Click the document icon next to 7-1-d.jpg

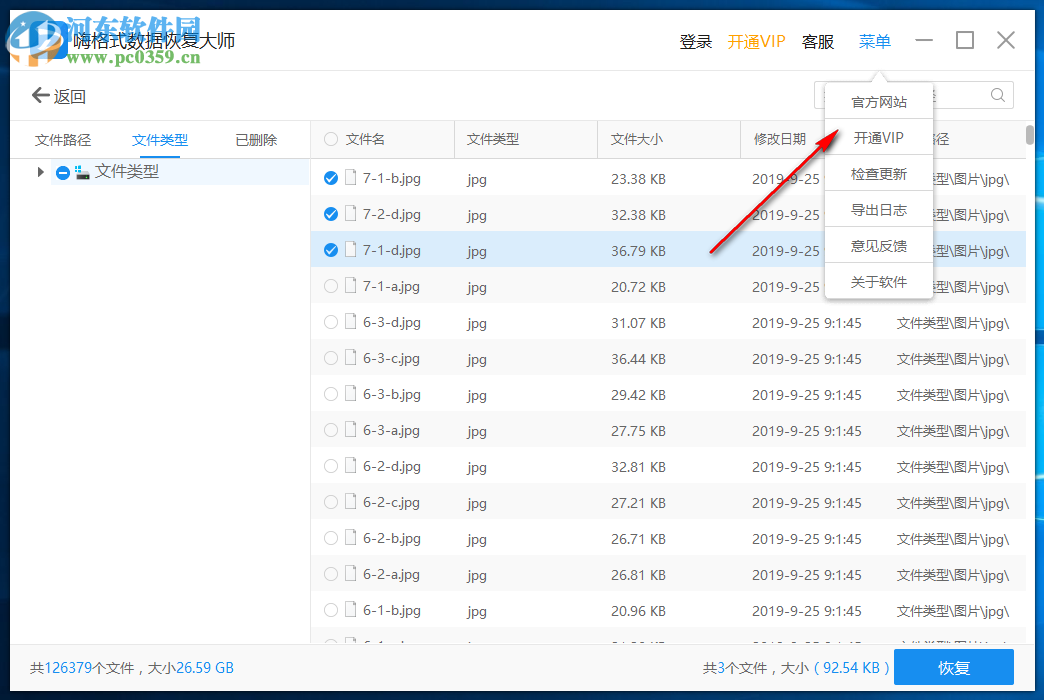click(350, 249)
